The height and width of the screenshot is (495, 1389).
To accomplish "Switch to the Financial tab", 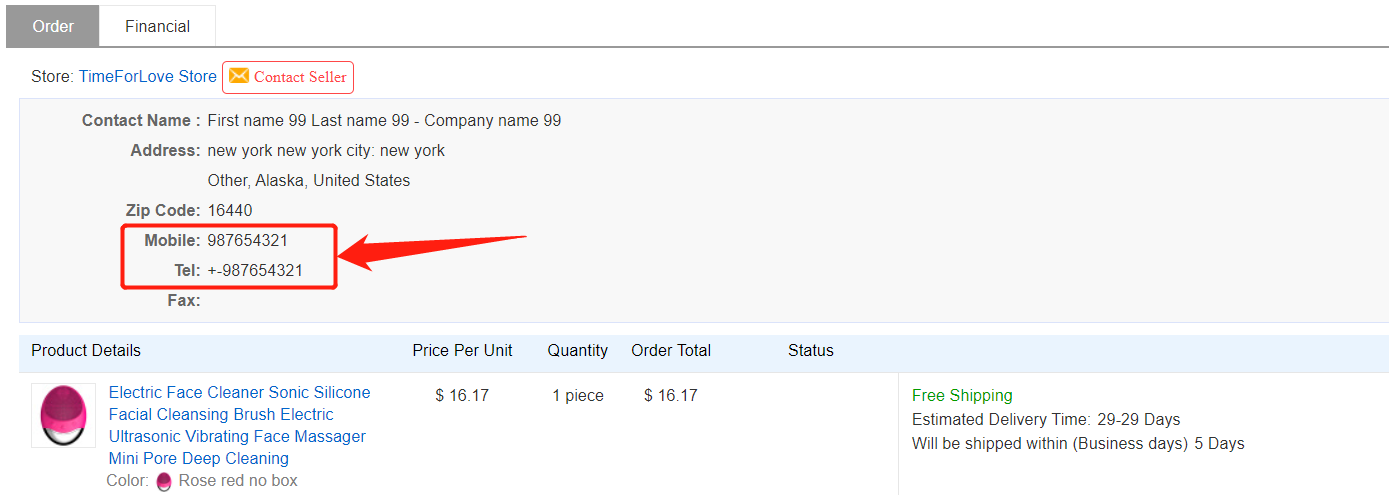I will 157,26.
